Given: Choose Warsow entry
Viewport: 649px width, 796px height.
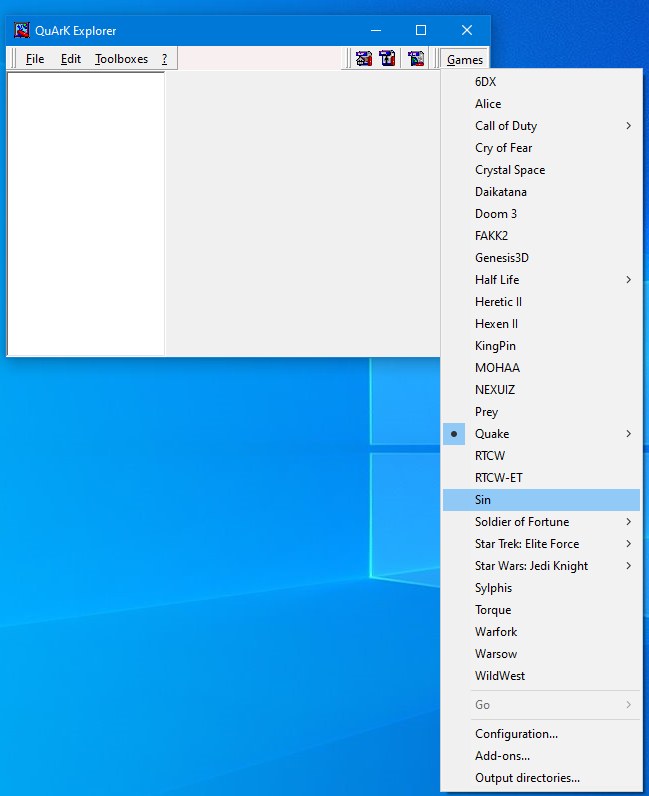Looking at the screenshot, I should point(541,653).
